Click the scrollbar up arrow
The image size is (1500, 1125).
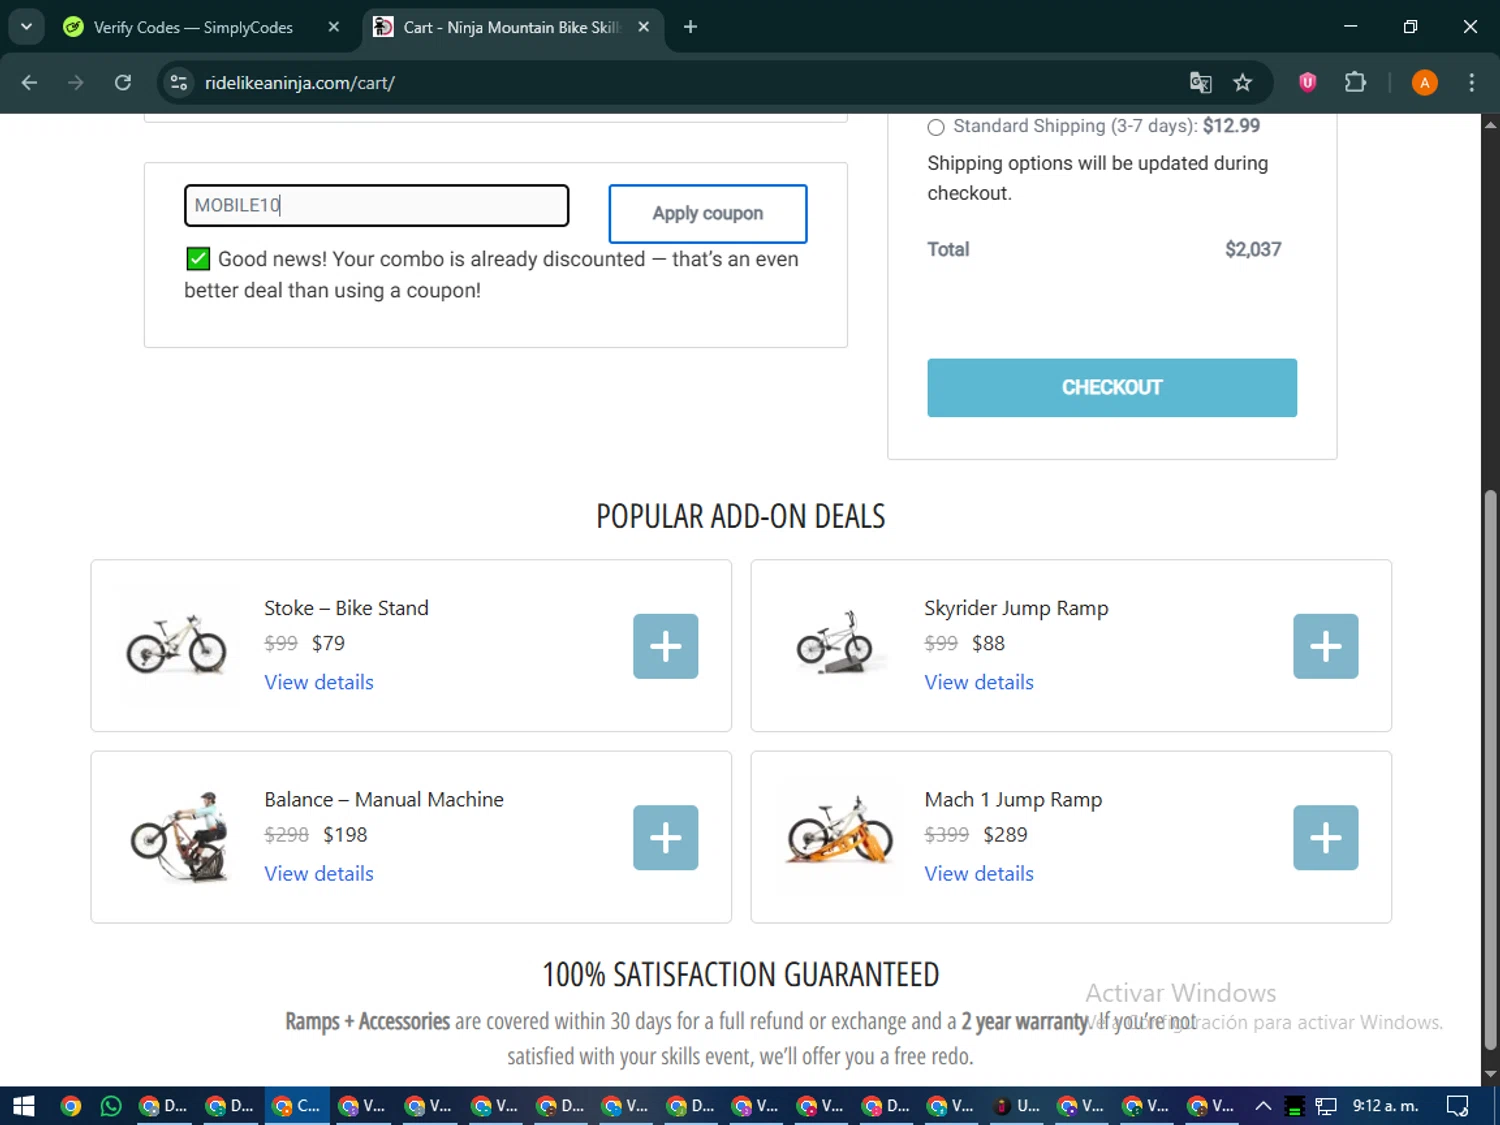click(x=1490, y=124)
